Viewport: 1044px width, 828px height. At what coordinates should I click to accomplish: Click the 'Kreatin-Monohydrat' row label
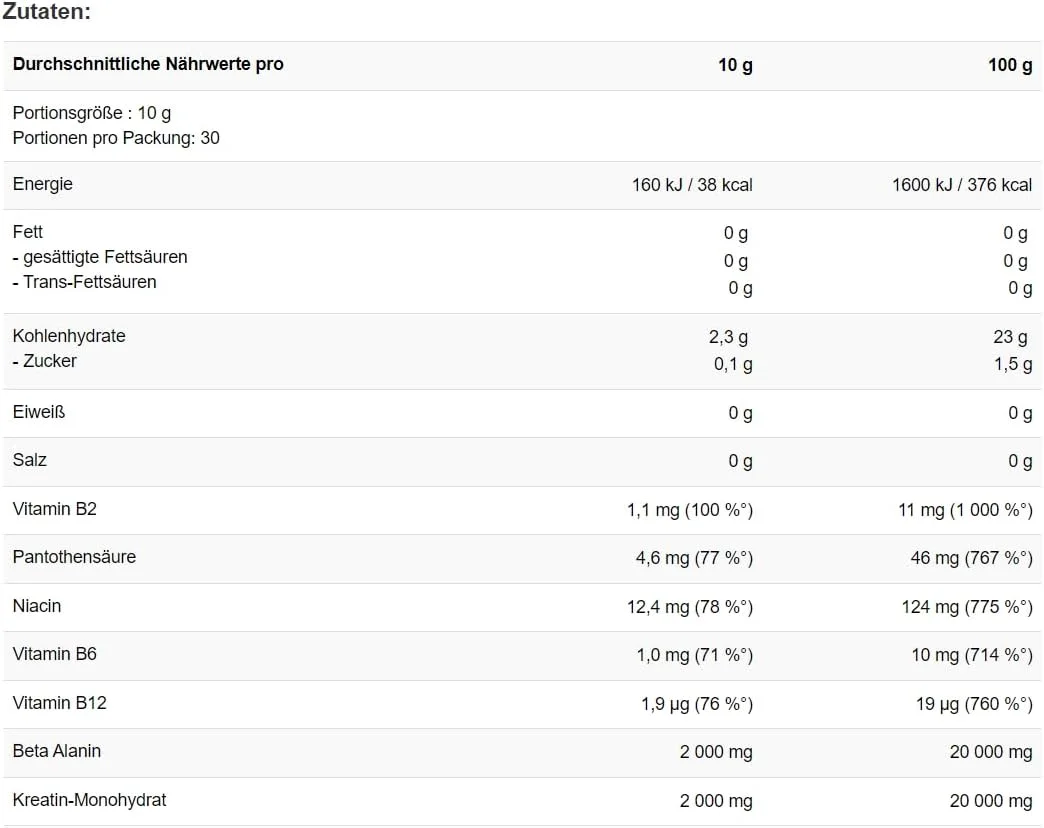pos(89,800)
